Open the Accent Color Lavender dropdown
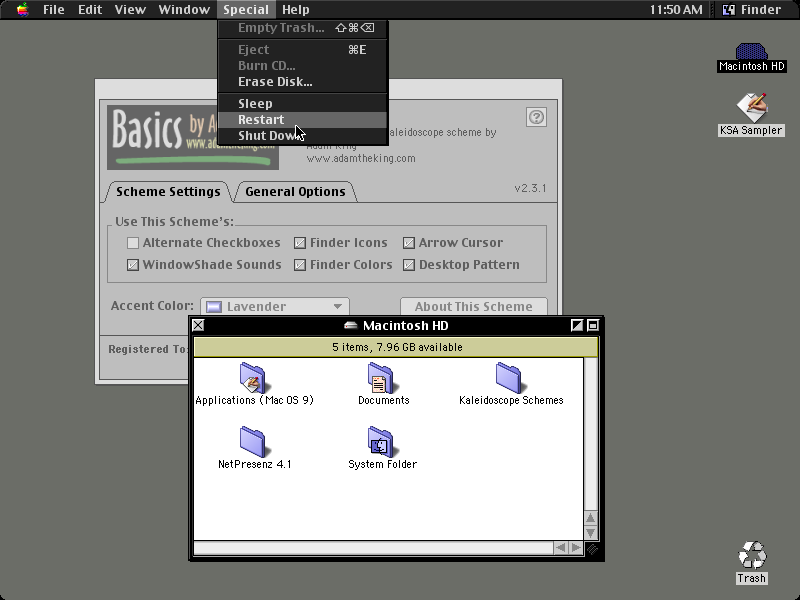 [x=275, y=307]
